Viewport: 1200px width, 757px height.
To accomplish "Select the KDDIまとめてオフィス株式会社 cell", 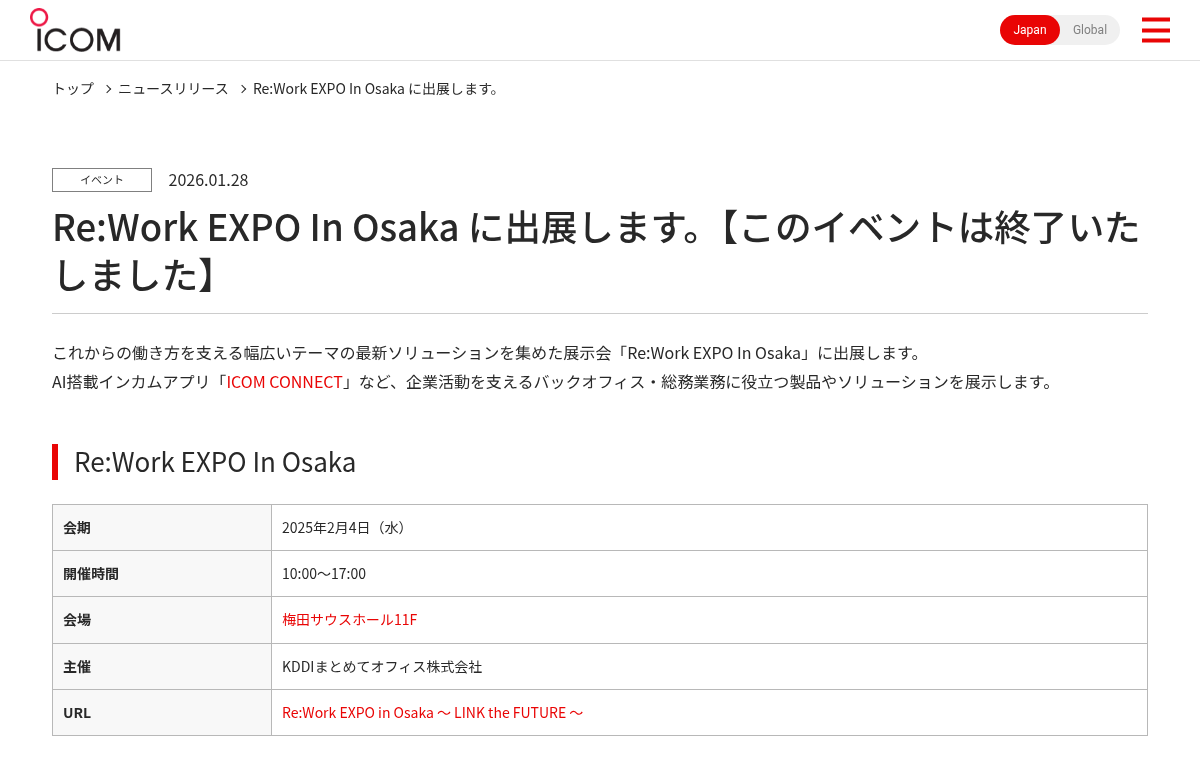I will click(709, 667).
